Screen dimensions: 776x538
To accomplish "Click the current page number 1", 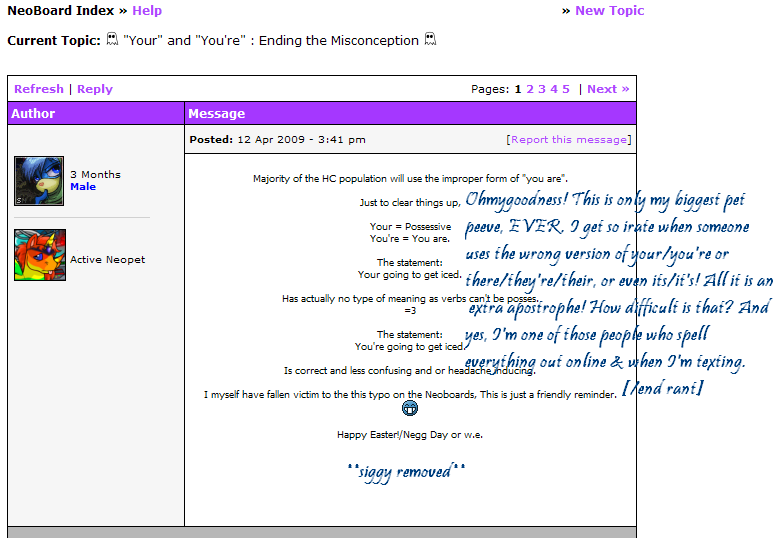I will click(518, 89).
